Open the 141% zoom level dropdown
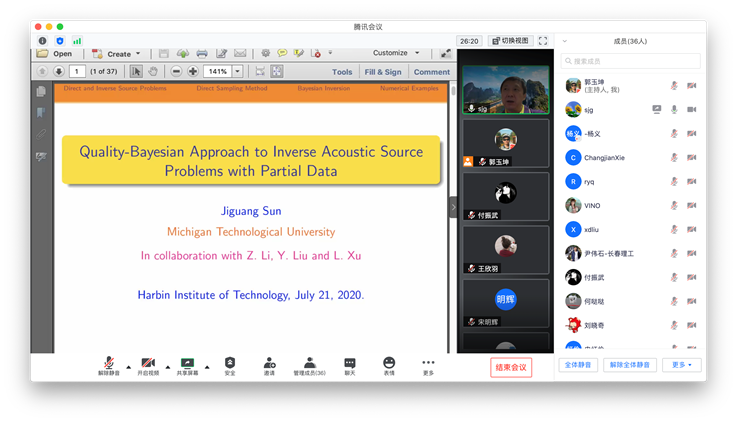Screen dimensions: 737x422 pos(238,72)
